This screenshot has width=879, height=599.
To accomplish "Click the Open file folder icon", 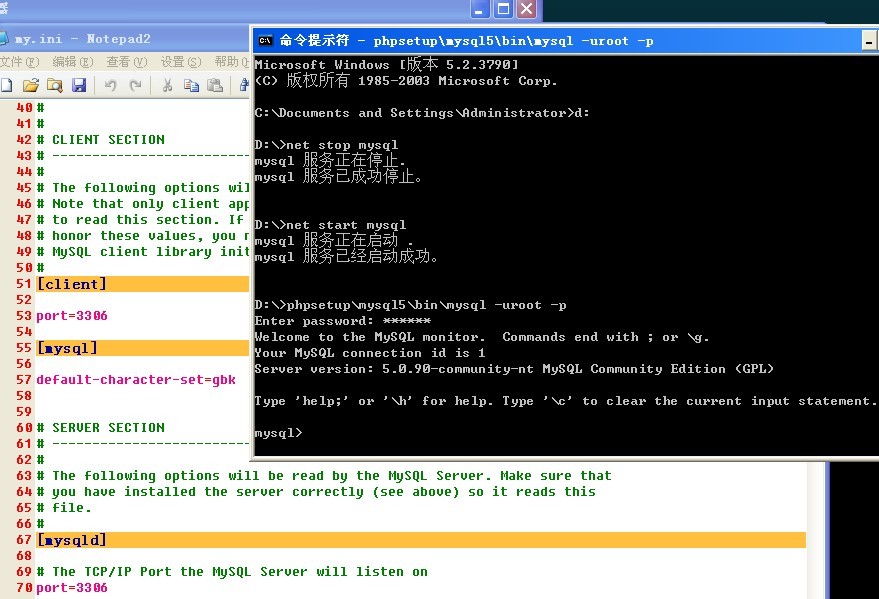I will point(31,85).
